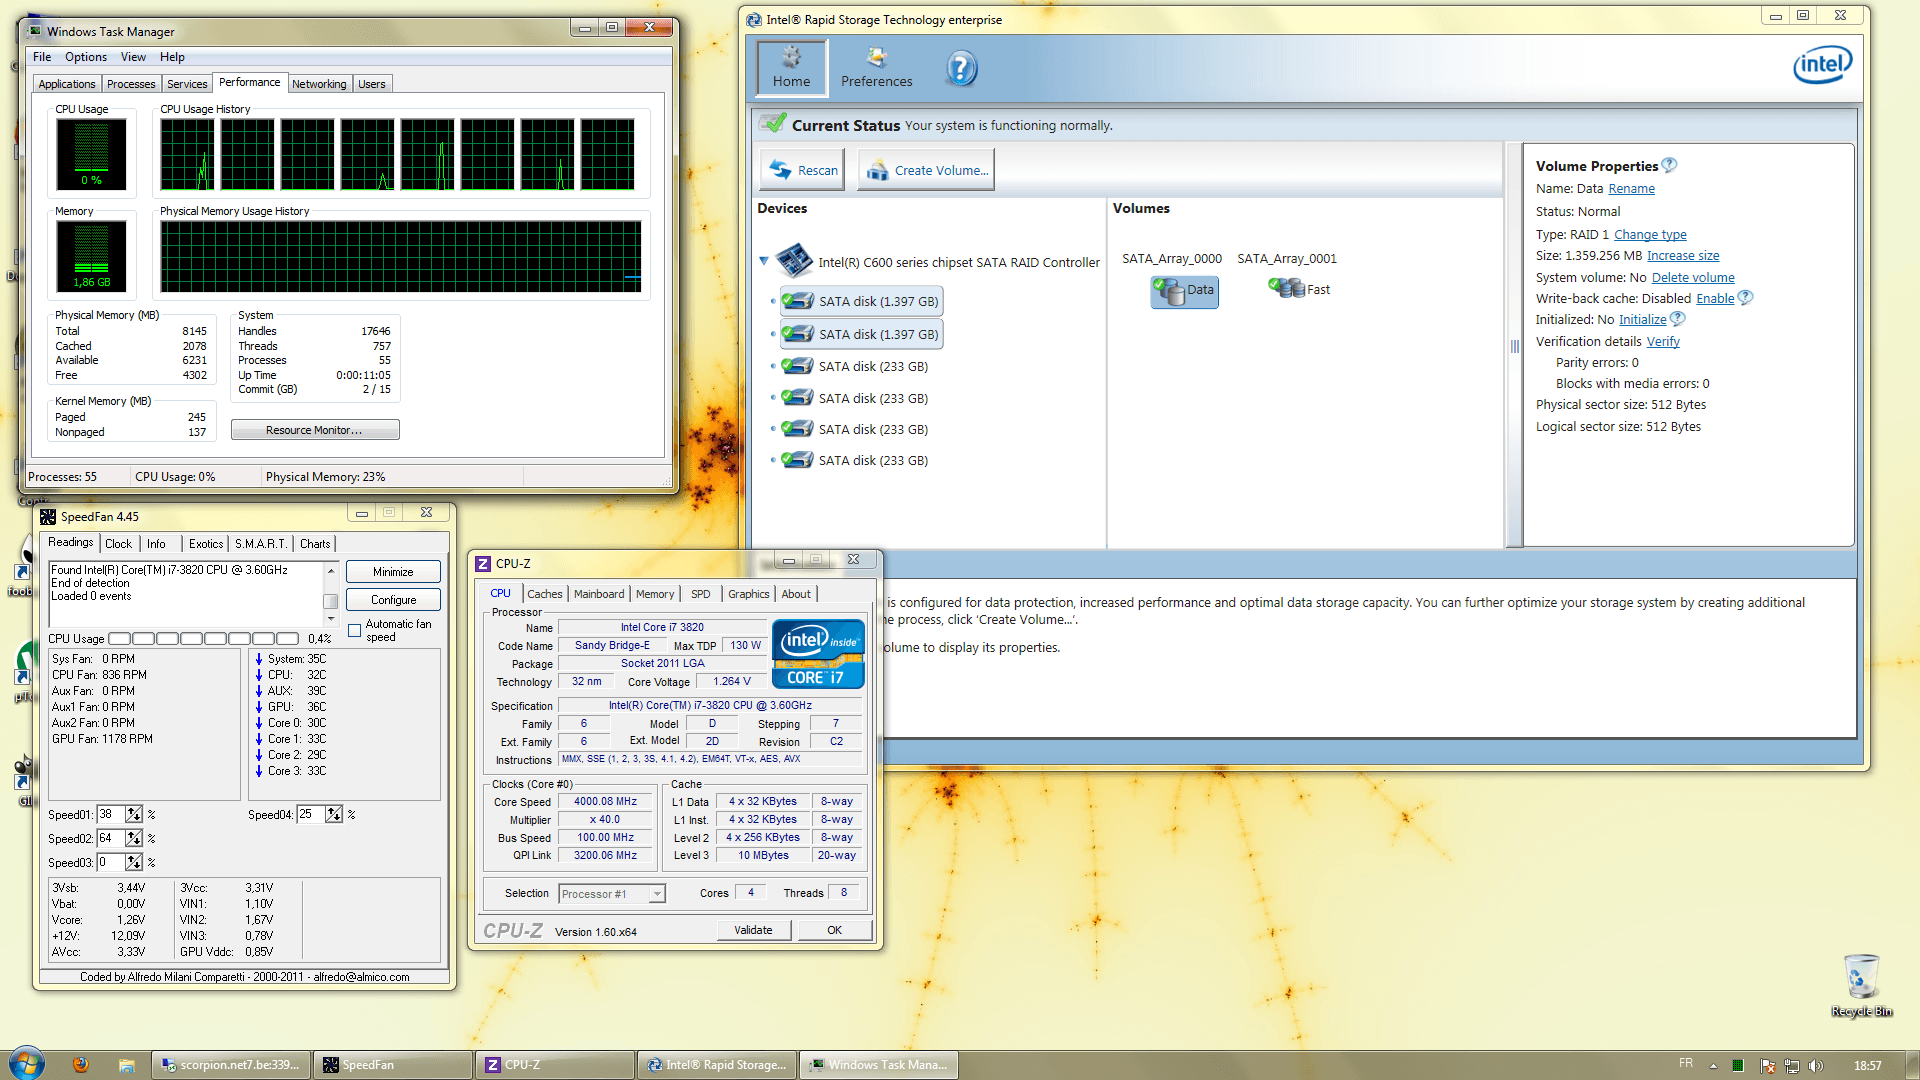
Task: Click the SpeedFan log scrollbar down arrow
Action: click(x=331, y=618)
